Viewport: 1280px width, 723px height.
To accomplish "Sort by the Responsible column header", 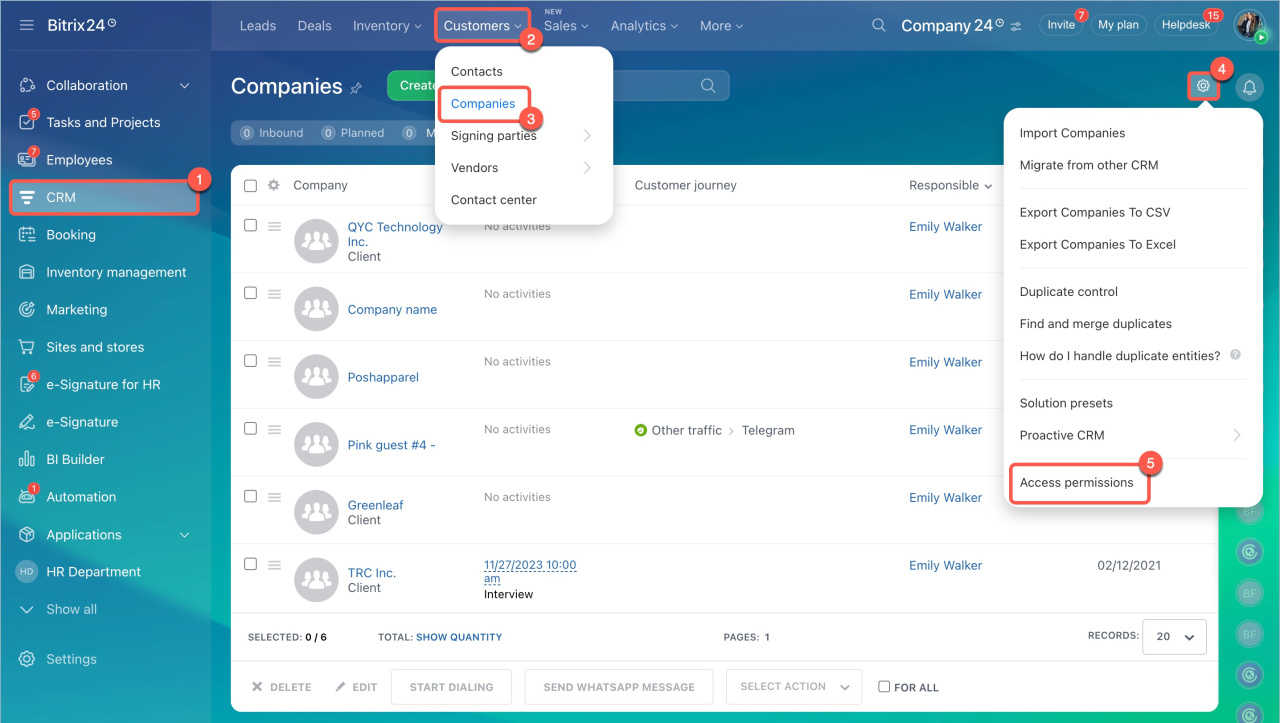I will click(x=950, y=185).
